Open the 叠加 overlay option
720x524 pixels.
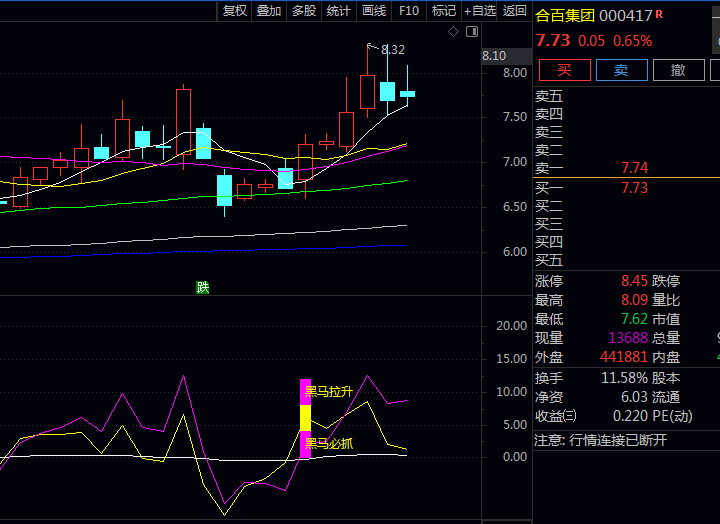coord(269,11)
